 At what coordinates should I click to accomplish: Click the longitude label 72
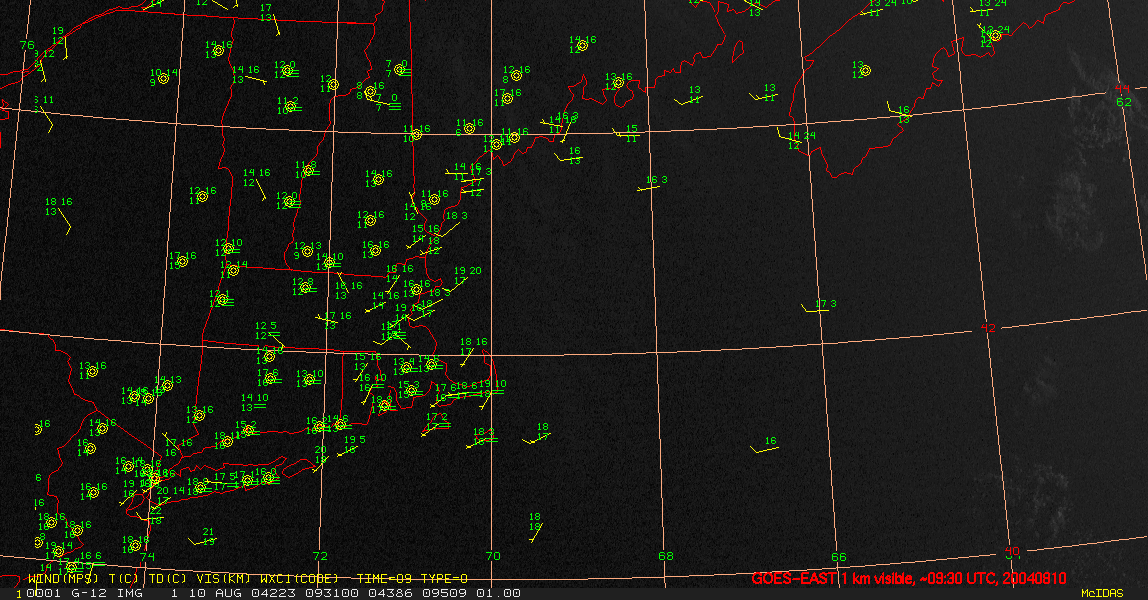[320, 556]
